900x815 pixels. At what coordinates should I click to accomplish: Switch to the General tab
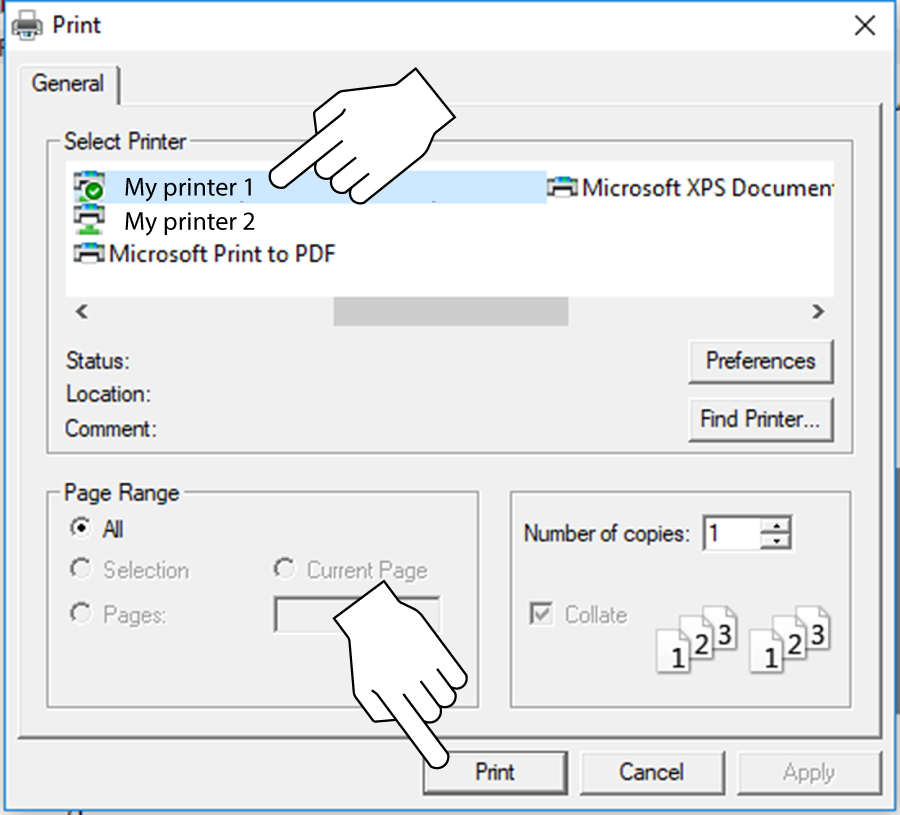(68, 84)
